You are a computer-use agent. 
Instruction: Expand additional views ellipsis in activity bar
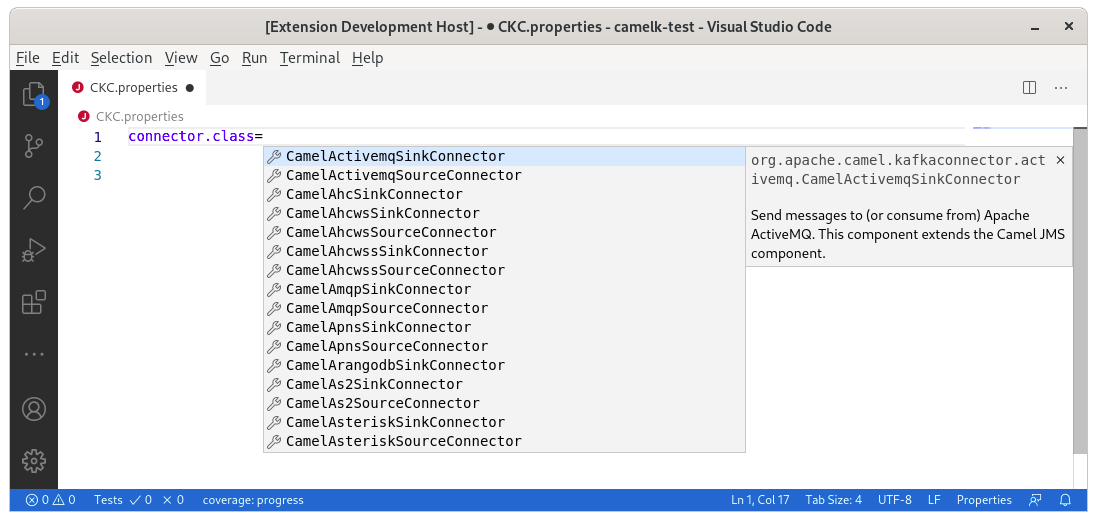point(34,354)
